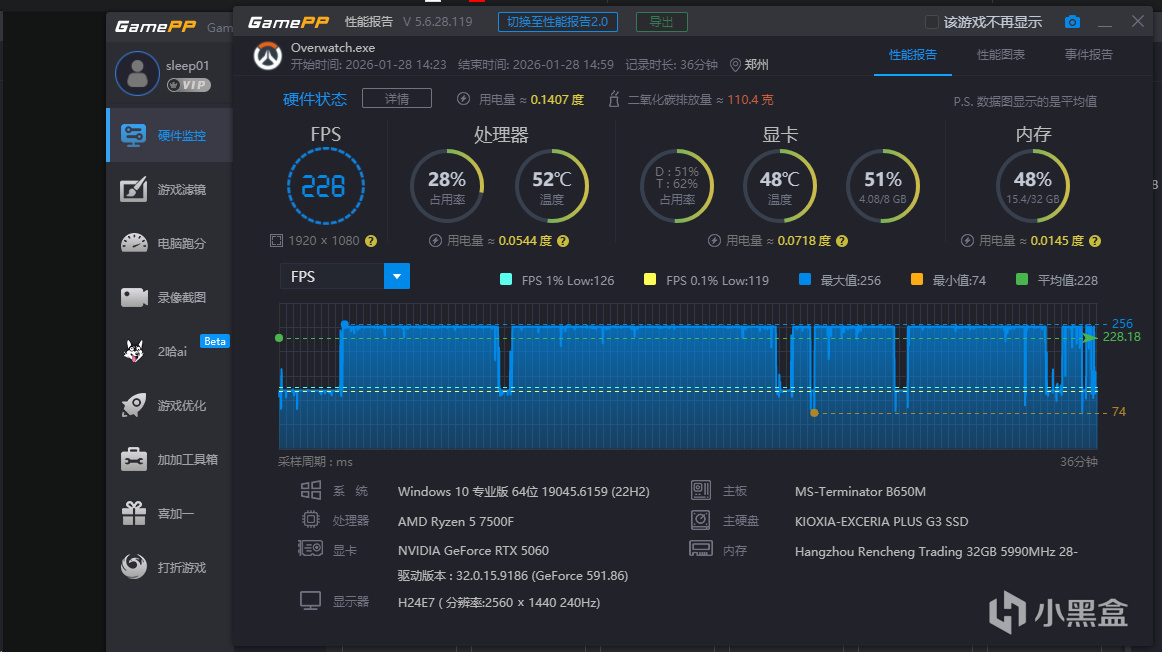The image size is (1162, 652).
Task: Click the monitor icon beside 显示器 spec row
Action: pyautogui.click(x=311, y=601)
